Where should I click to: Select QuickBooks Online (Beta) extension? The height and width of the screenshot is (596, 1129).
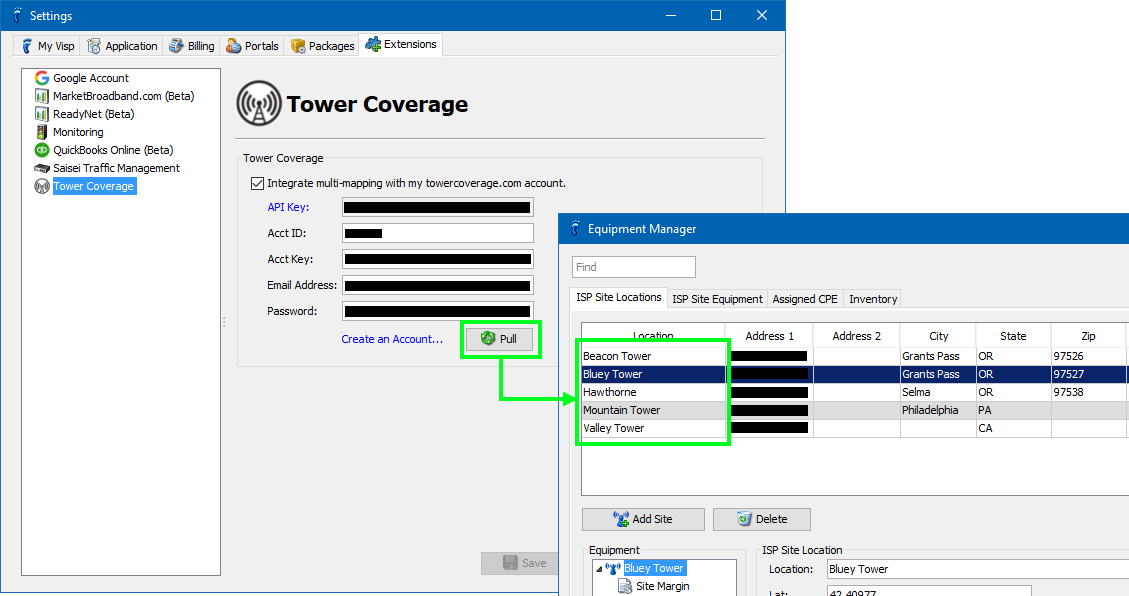coord(113,150)
